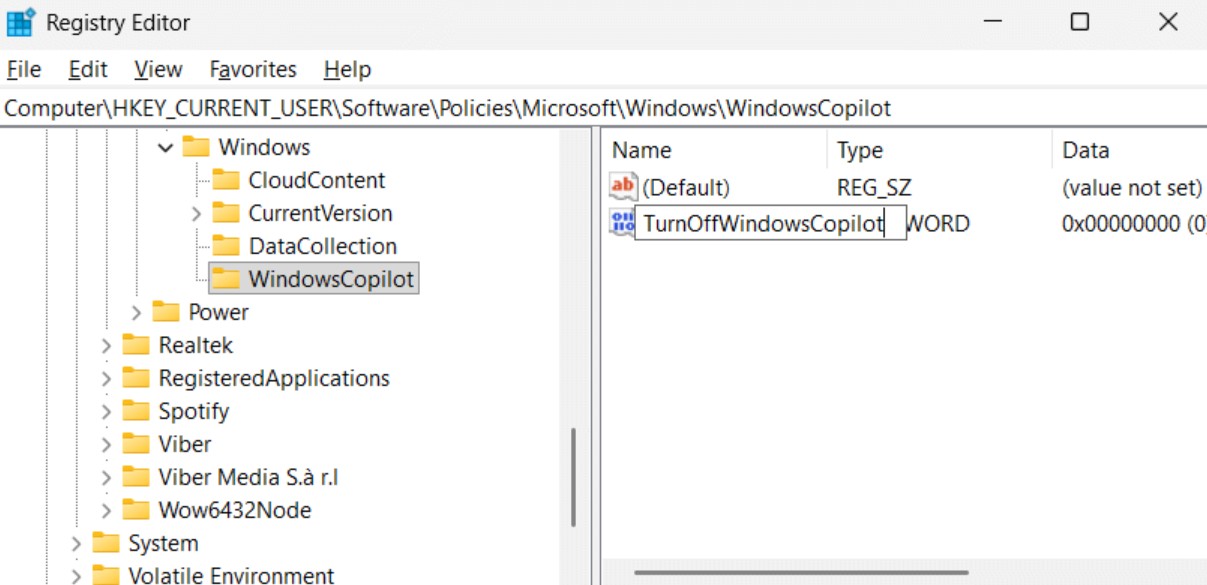Click the Viber Media S.à r.l folder icon
This screenshot has height=585, width=1207.
[136, 477]
